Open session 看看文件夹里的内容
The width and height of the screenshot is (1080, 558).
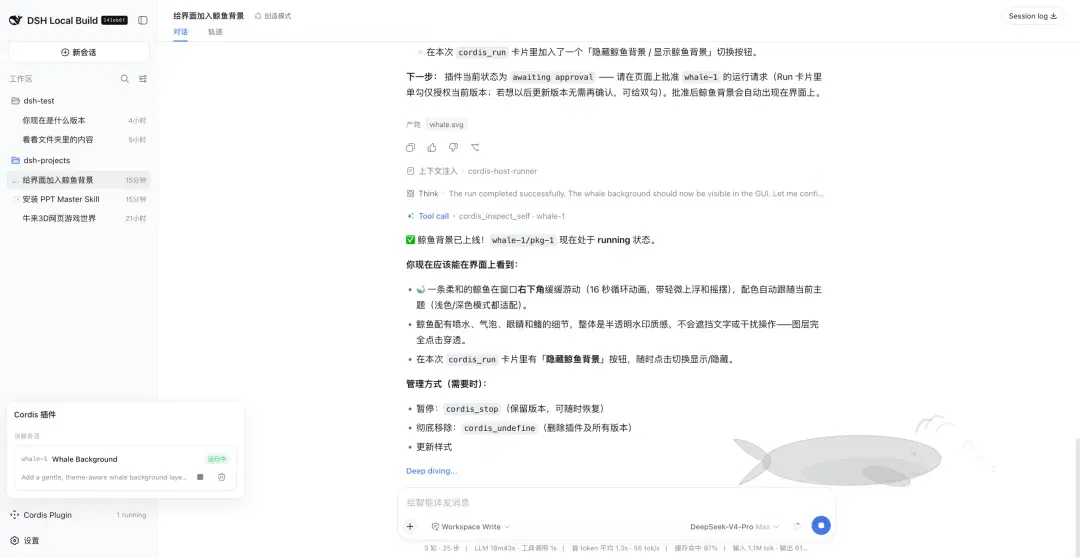[79, 139]
